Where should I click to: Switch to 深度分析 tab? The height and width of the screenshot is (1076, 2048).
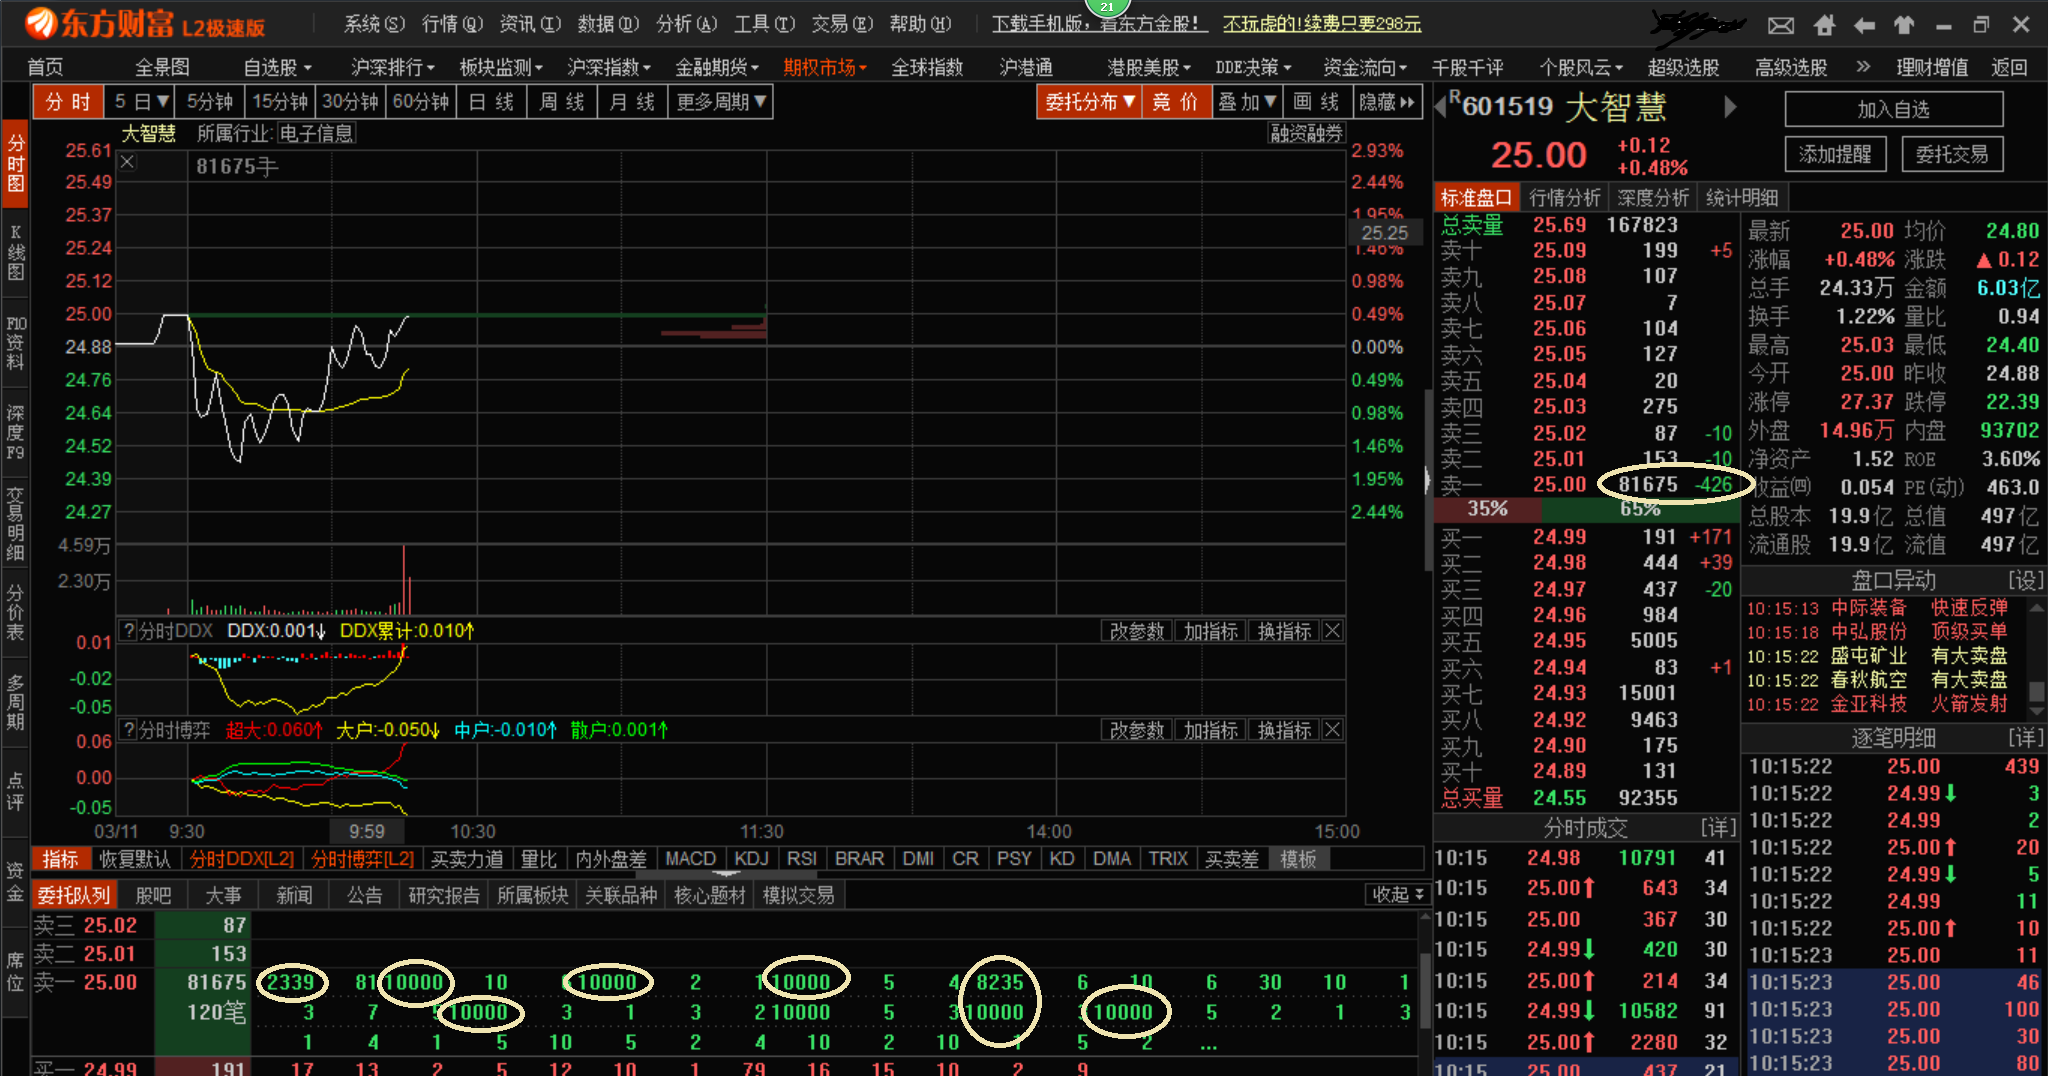pos(1652,198)
